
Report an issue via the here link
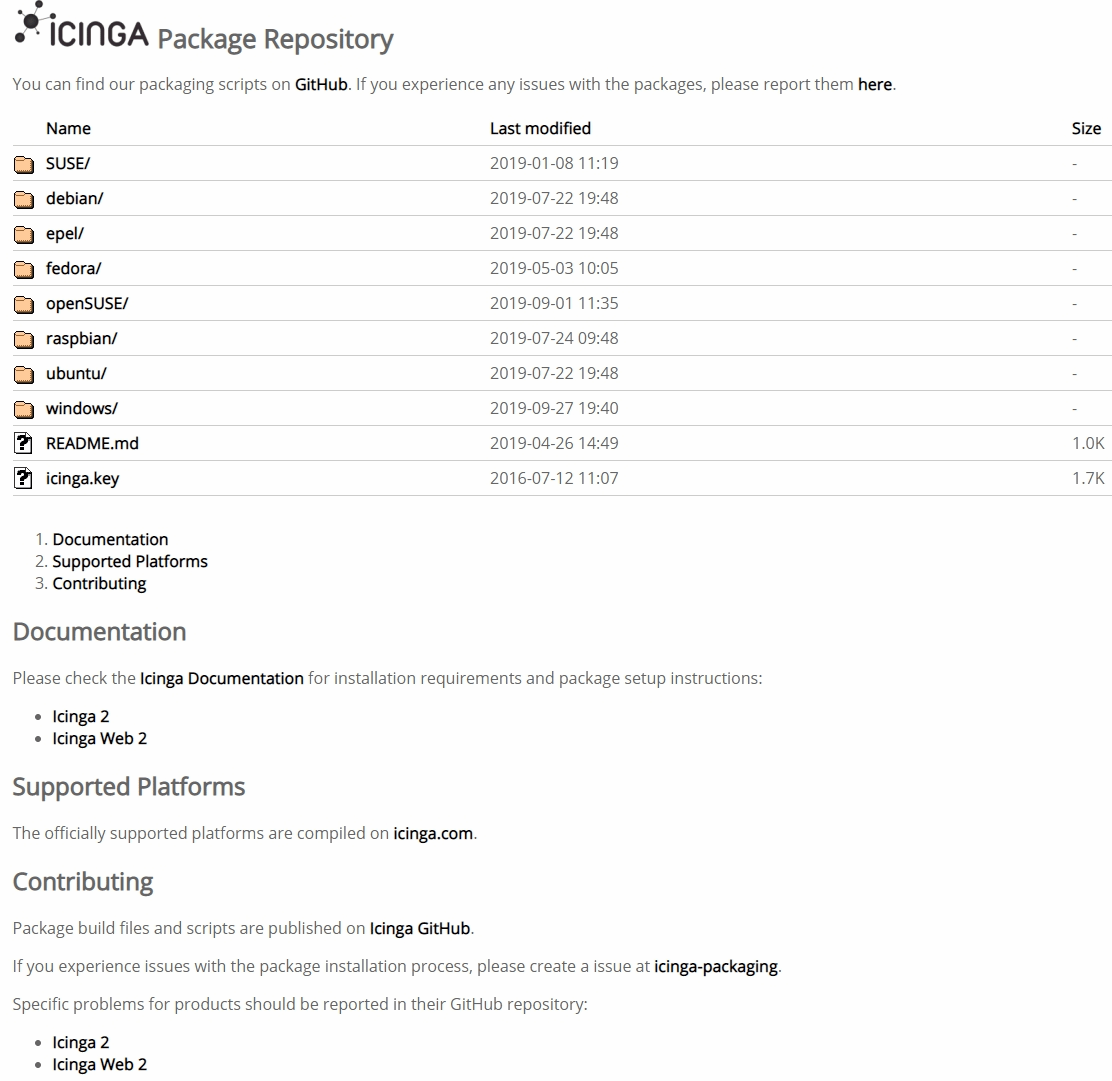coord(875,84)
